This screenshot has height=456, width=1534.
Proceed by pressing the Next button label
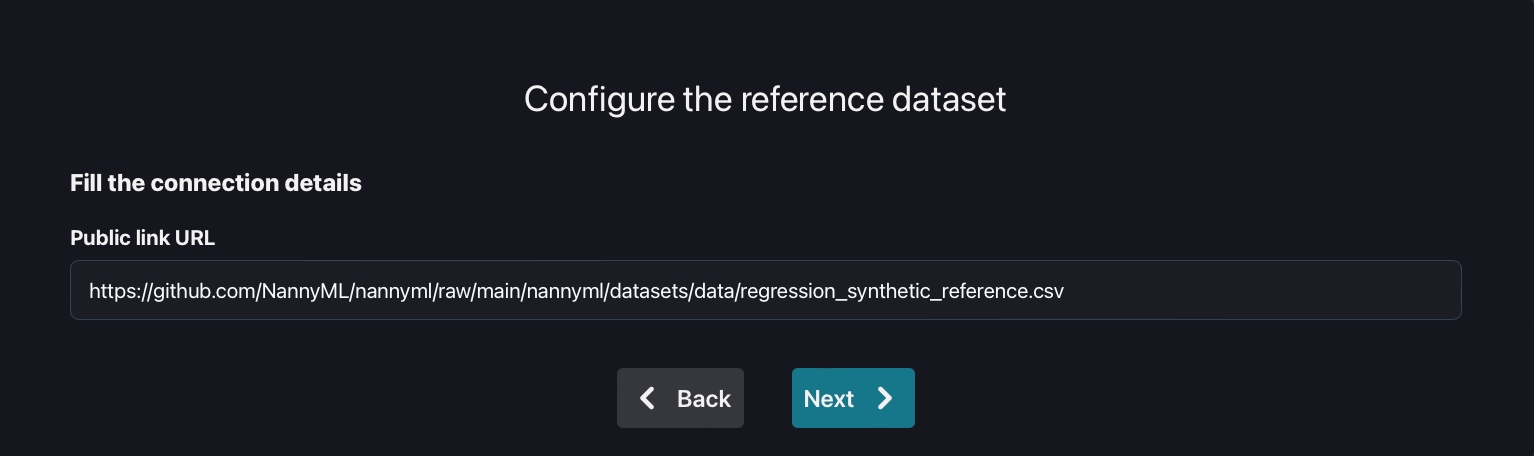click(828, 398)
